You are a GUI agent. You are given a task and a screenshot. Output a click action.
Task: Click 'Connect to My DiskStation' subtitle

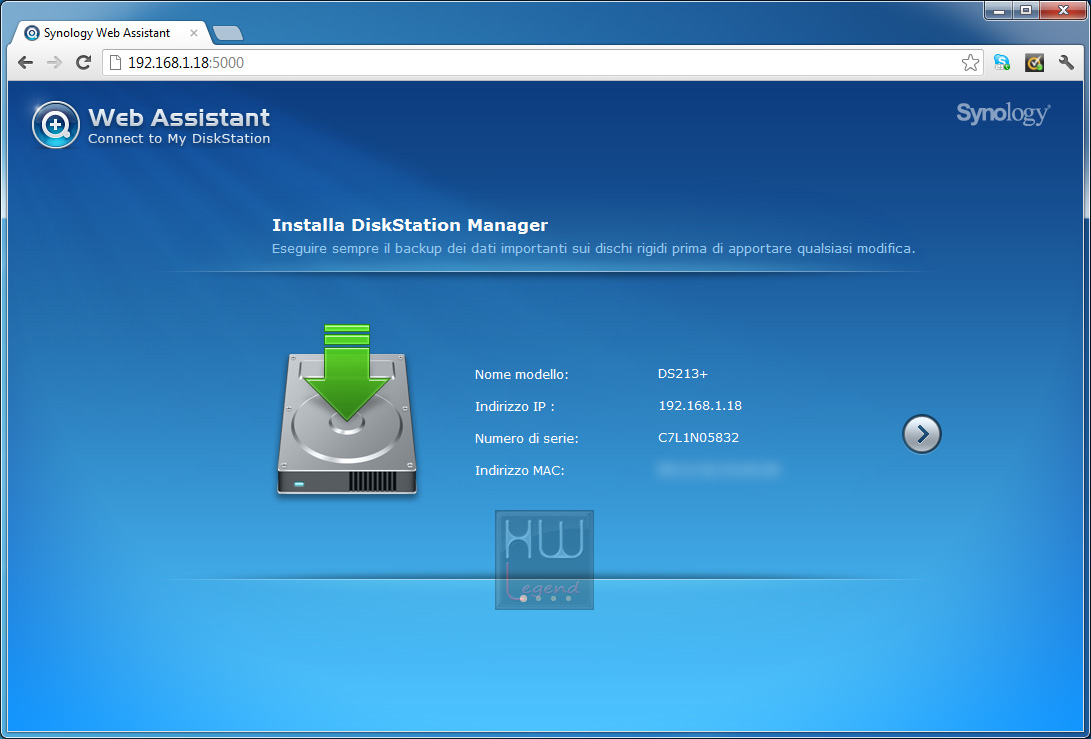[x=180, y=138]
